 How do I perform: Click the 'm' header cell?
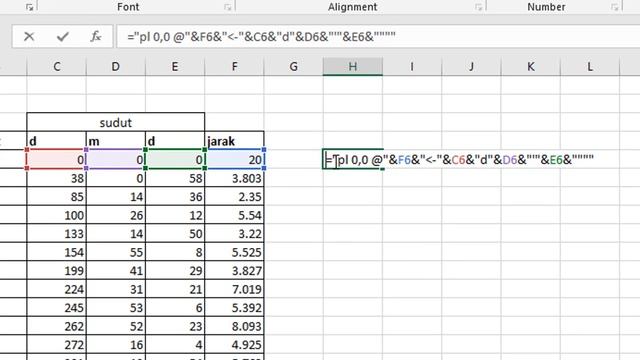point(116,141)
